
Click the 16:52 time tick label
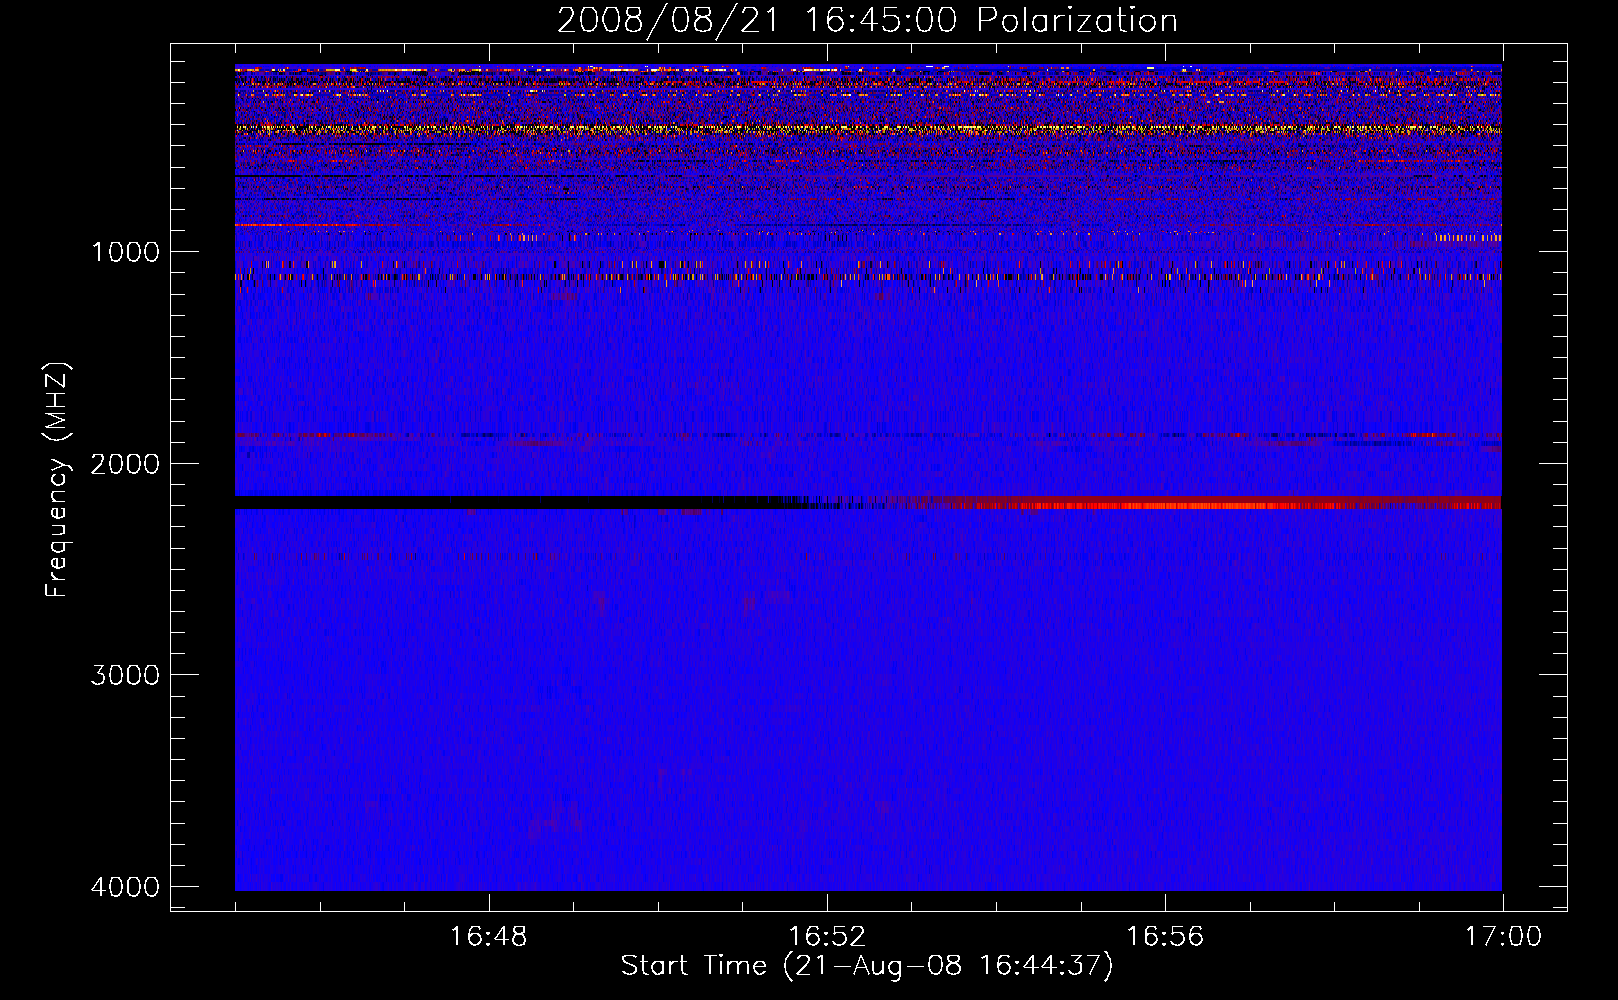pyautogui.click(x=827, y=937)
